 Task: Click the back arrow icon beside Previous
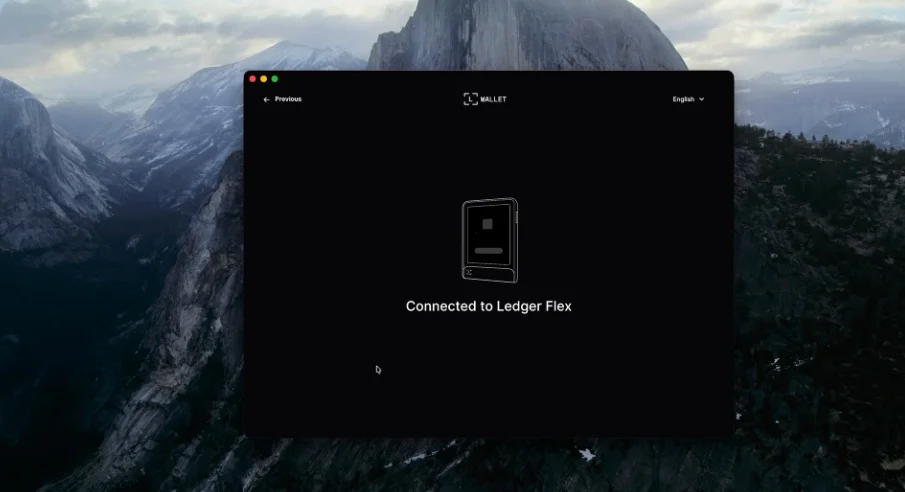[266, 99]
